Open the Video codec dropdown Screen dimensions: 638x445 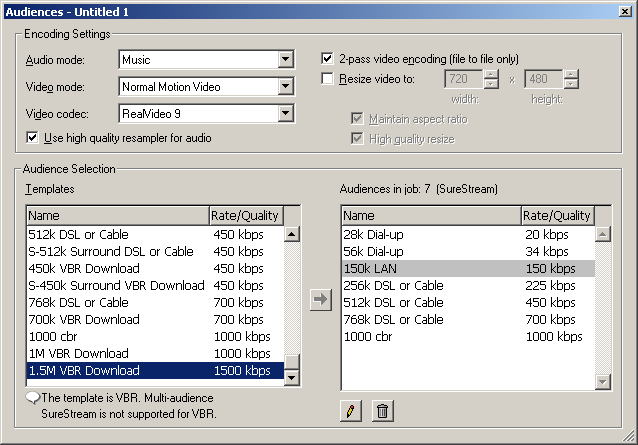point(286,113)
